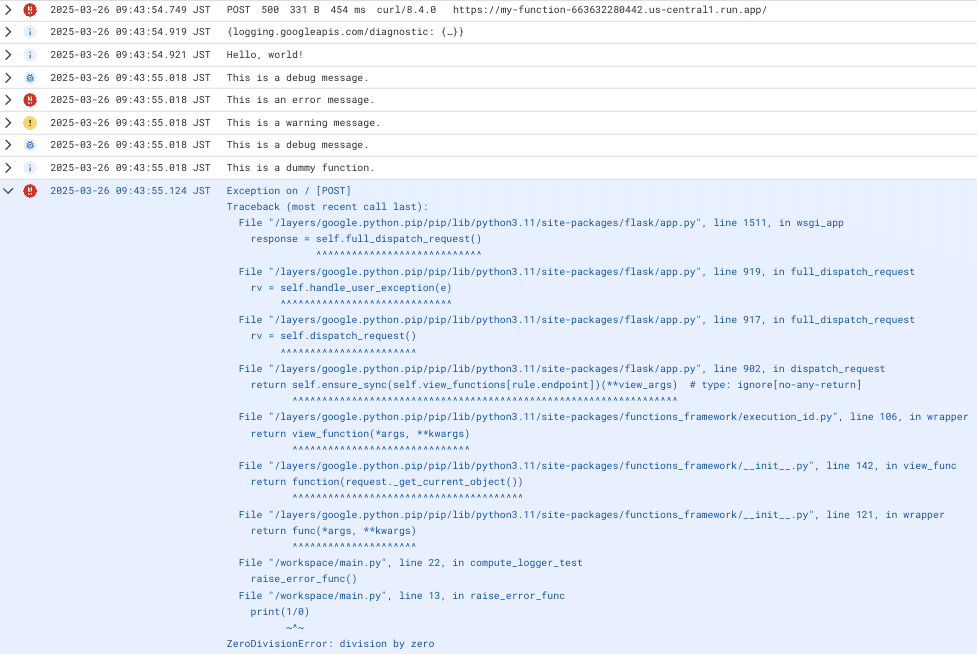This screenshot has width=977, height=654.
Task: Click the yellow warning icon on the warning message
Action: pyautogui.click(x=29, y=122)
